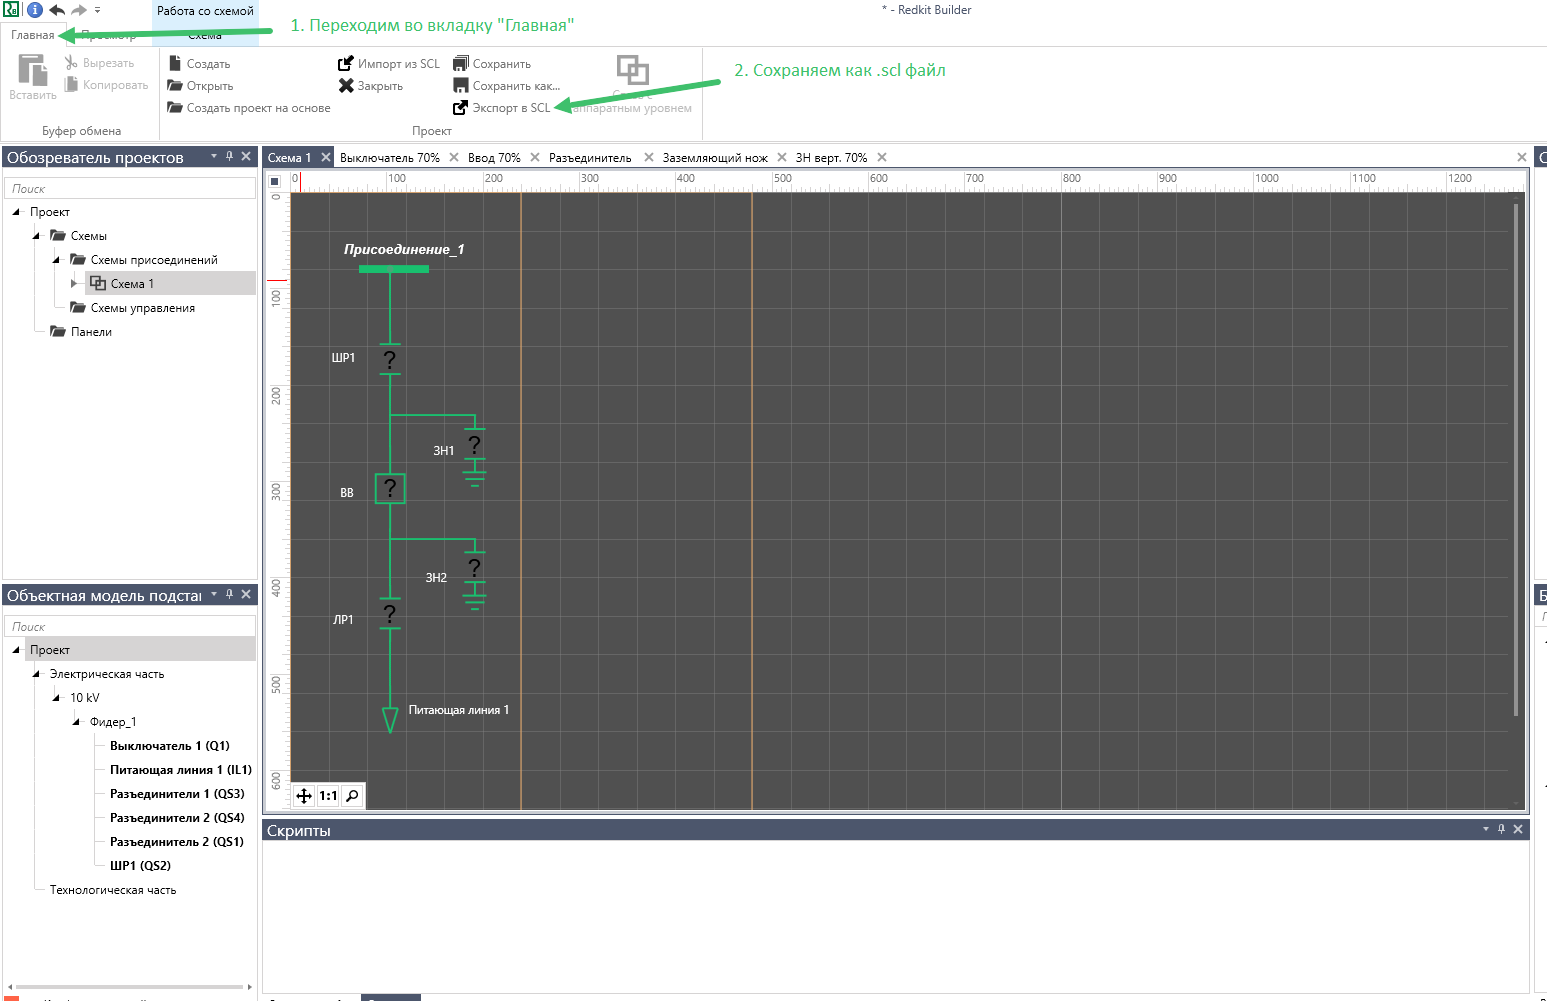Click the object model Поиск search field
Viewport: 1547px width, 1001px height.
(130, 626)
